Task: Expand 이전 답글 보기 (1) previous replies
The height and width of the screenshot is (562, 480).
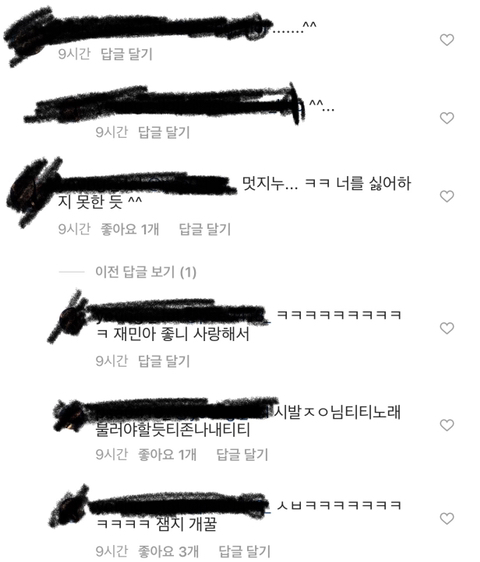Action: pos(146,272)
